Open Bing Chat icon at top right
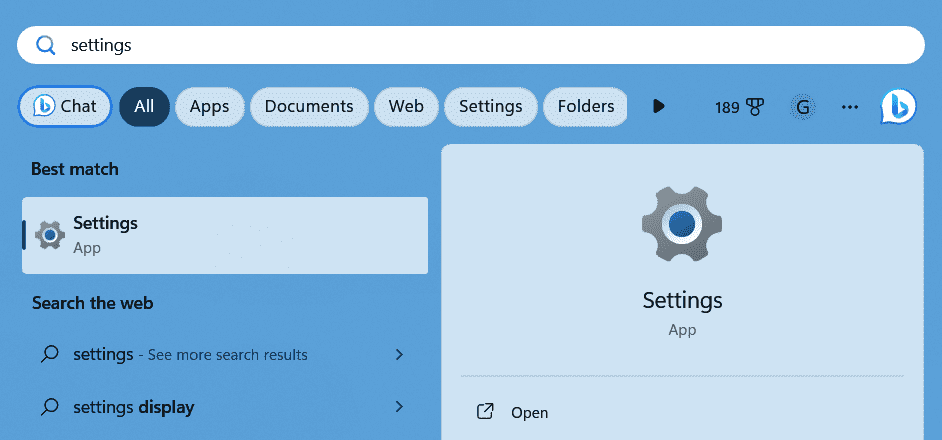Viewport: 942px width, 440px height. click(897, 107)
